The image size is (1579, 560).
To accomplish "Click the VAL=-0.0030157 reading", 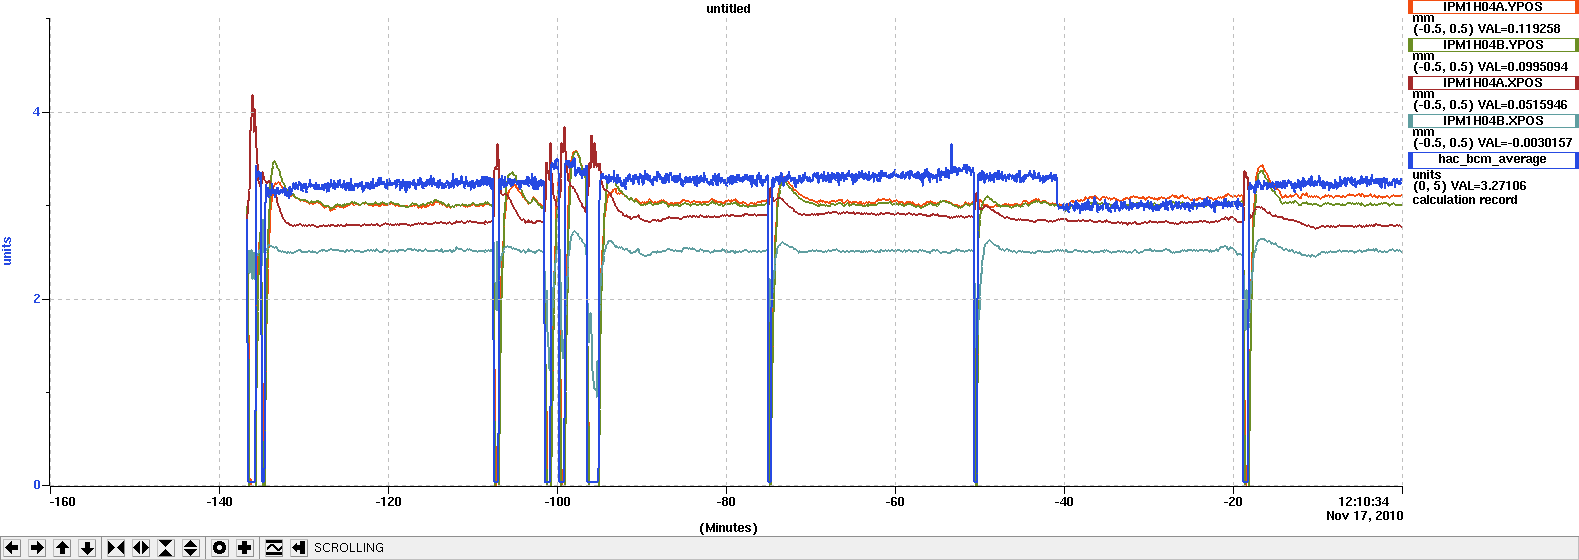I will [x=1525, y=143].
